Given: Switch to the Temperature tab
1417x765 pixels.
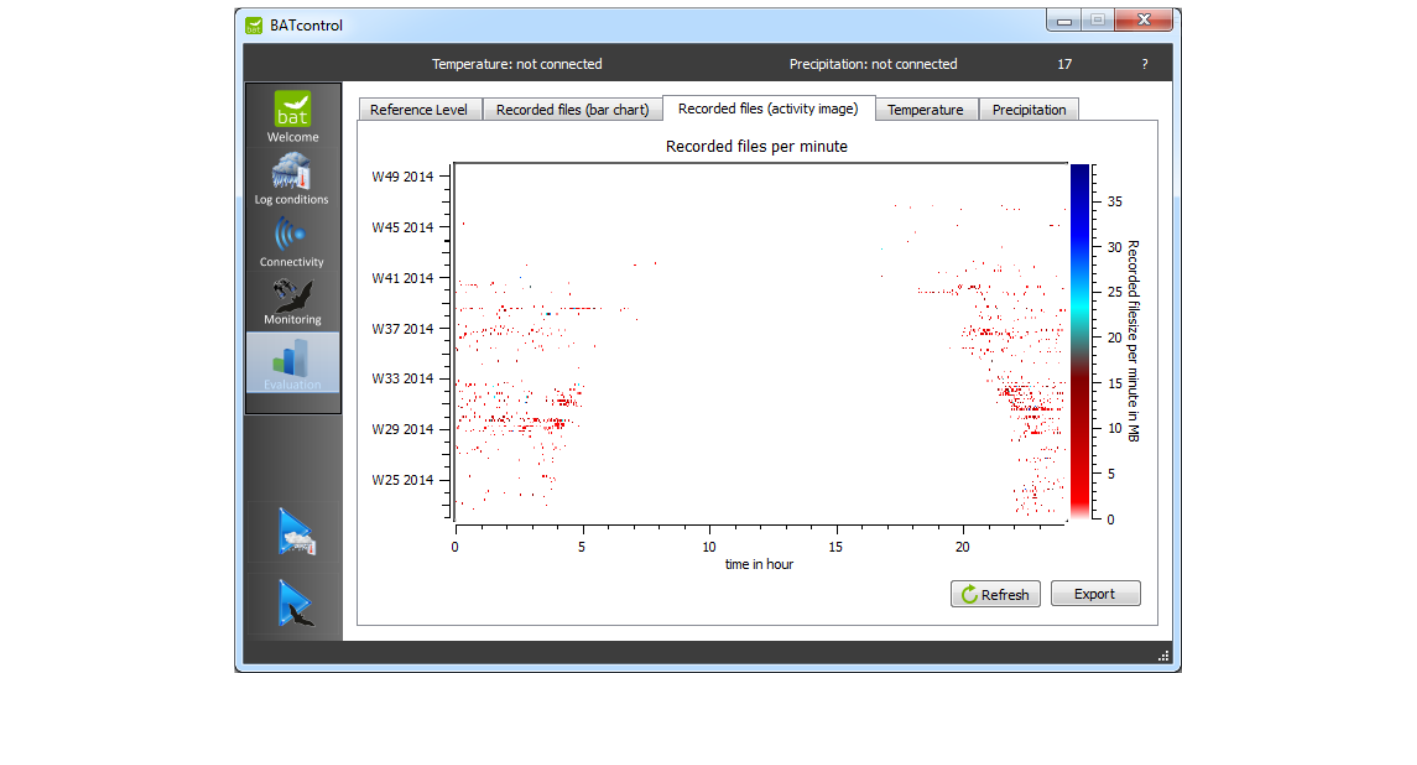Looking at the screenshot, I should (925, 110).
